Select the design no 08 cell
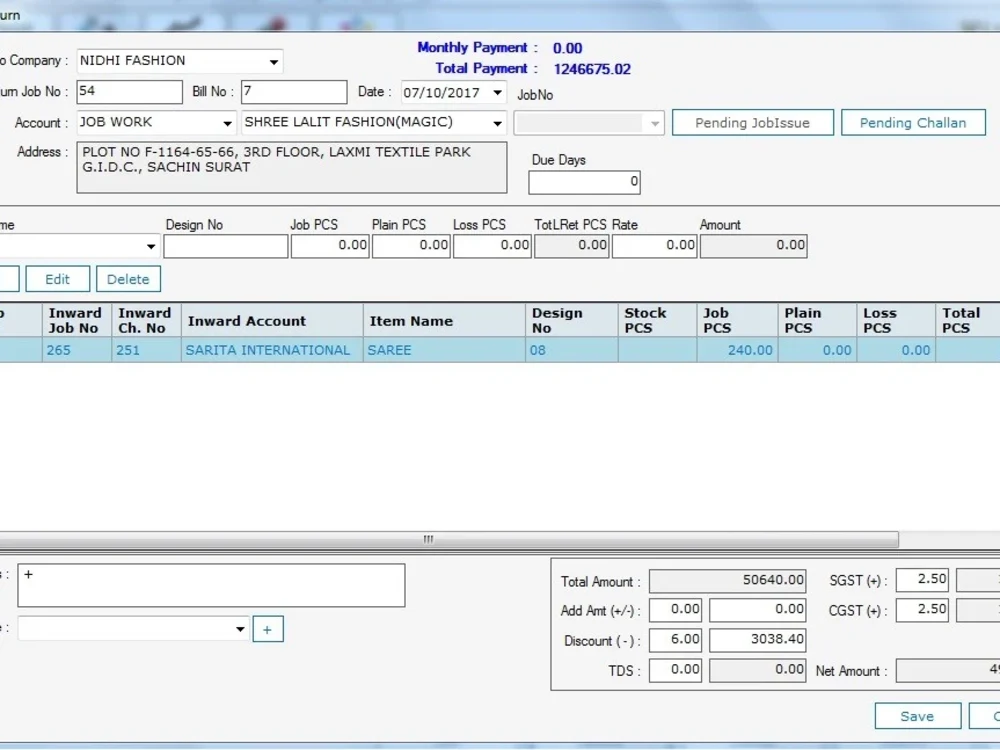 [x=572, y=350]
